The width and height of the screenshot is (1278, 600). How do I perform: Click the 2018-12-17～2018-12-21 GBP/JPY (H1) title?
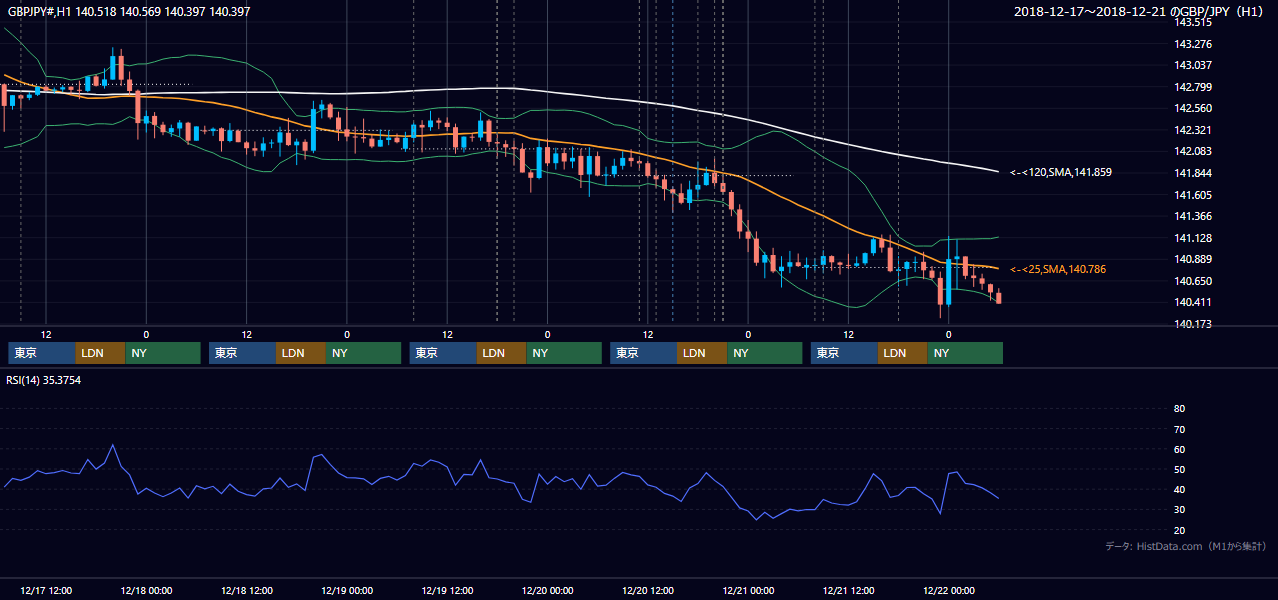[1141, 12]
